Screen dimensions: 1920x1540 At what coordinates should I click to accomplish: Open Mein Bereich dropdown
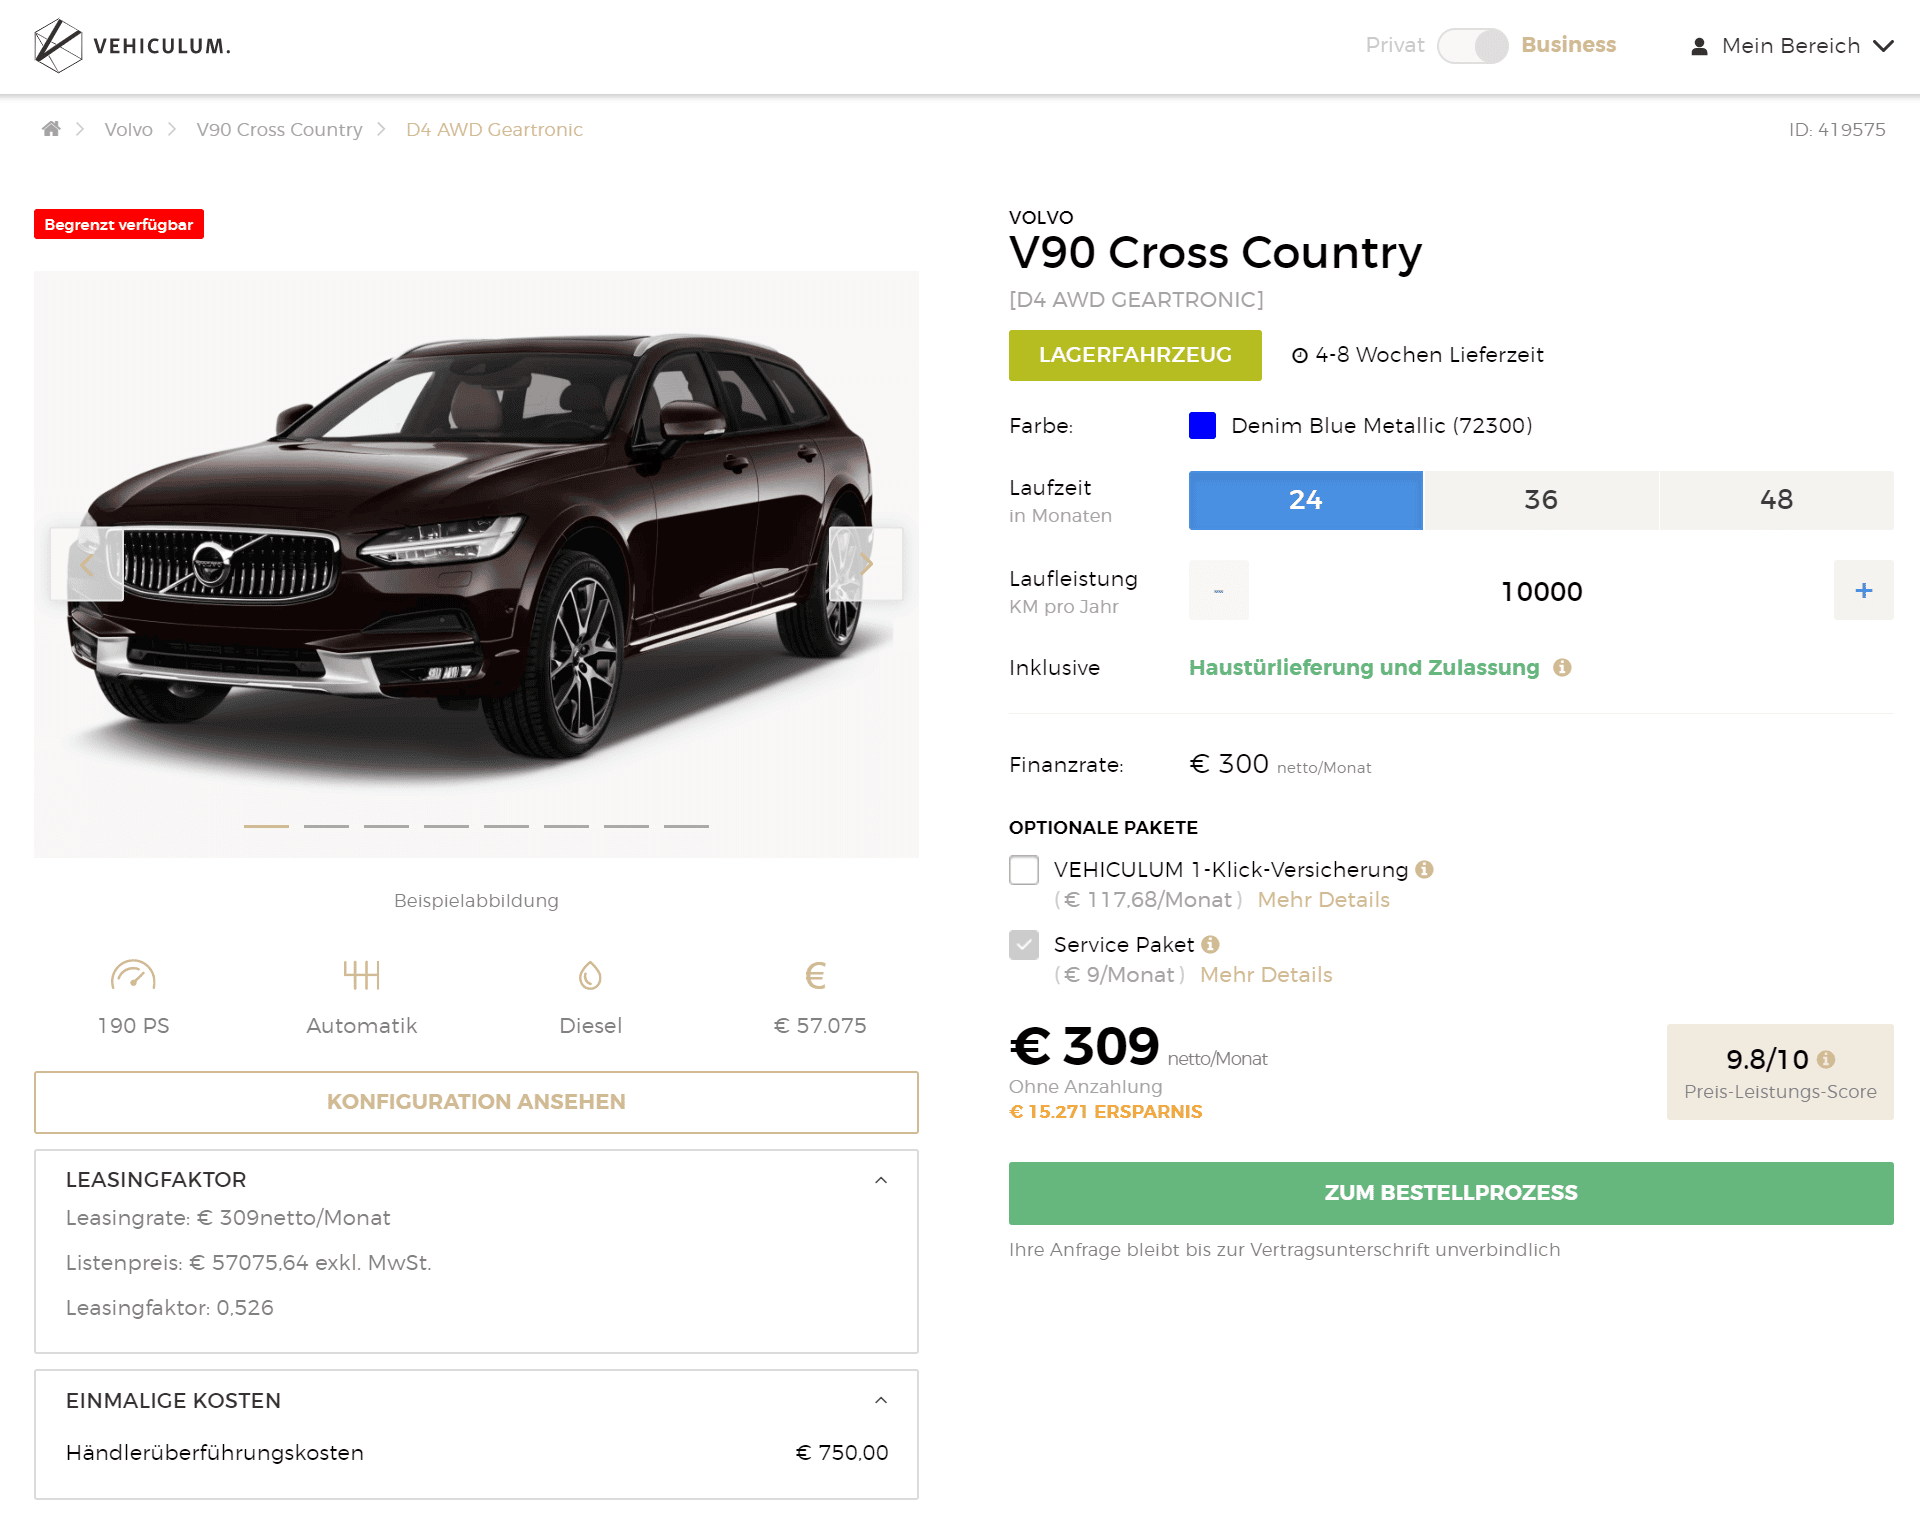tap(1792, 46)
